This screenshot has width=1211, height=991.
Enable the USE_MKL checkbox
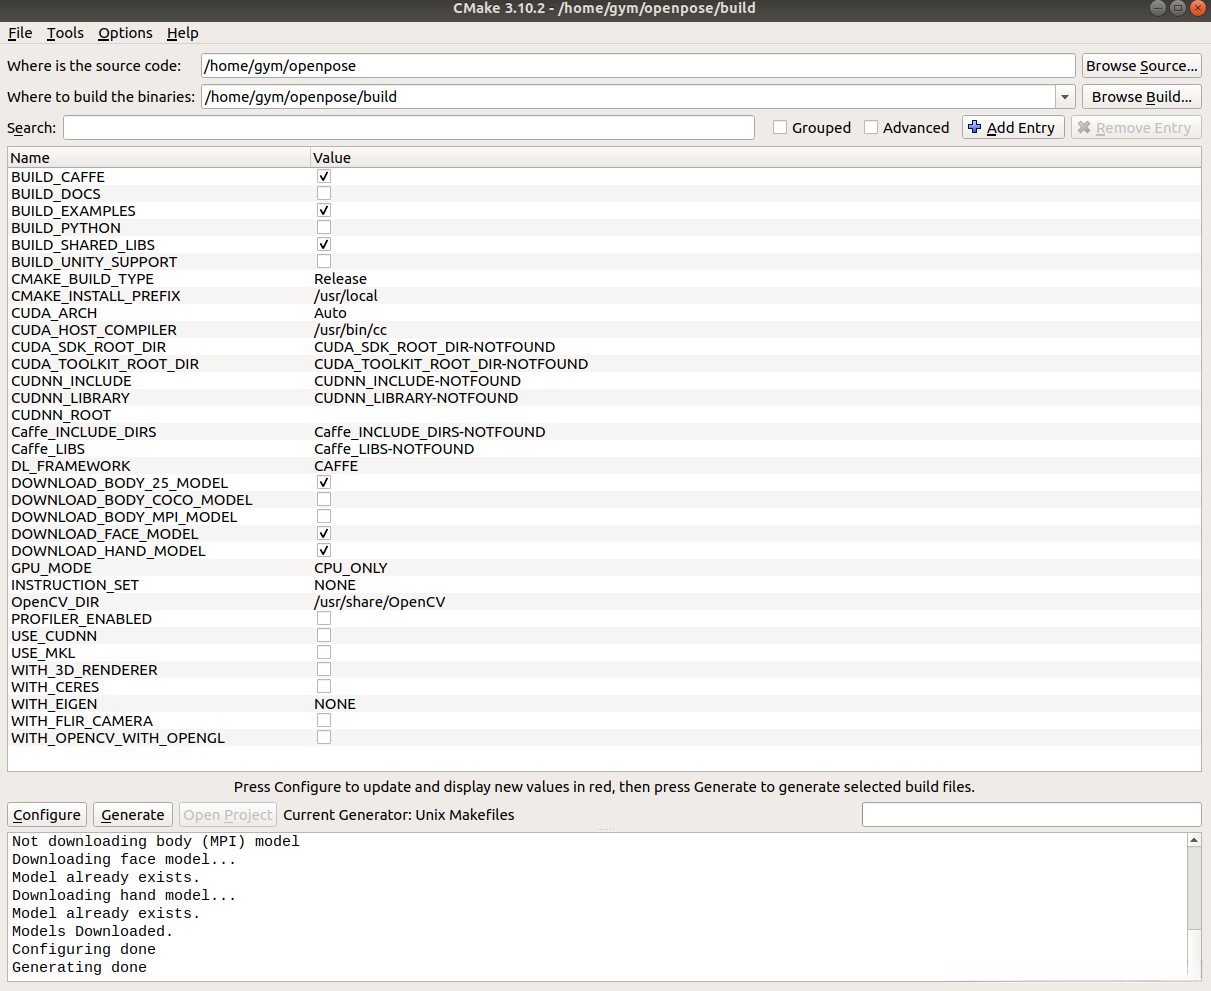click(324, 653)
